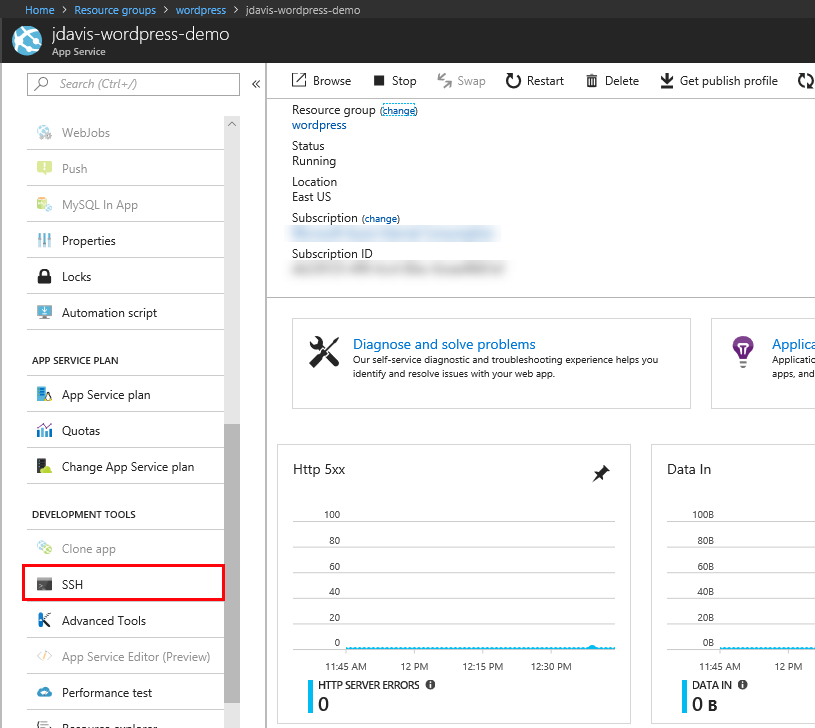The height and width of the screenshot is (728, 815).
Task: Click the sidebar scroll up arrow
Action: [232, 124]
